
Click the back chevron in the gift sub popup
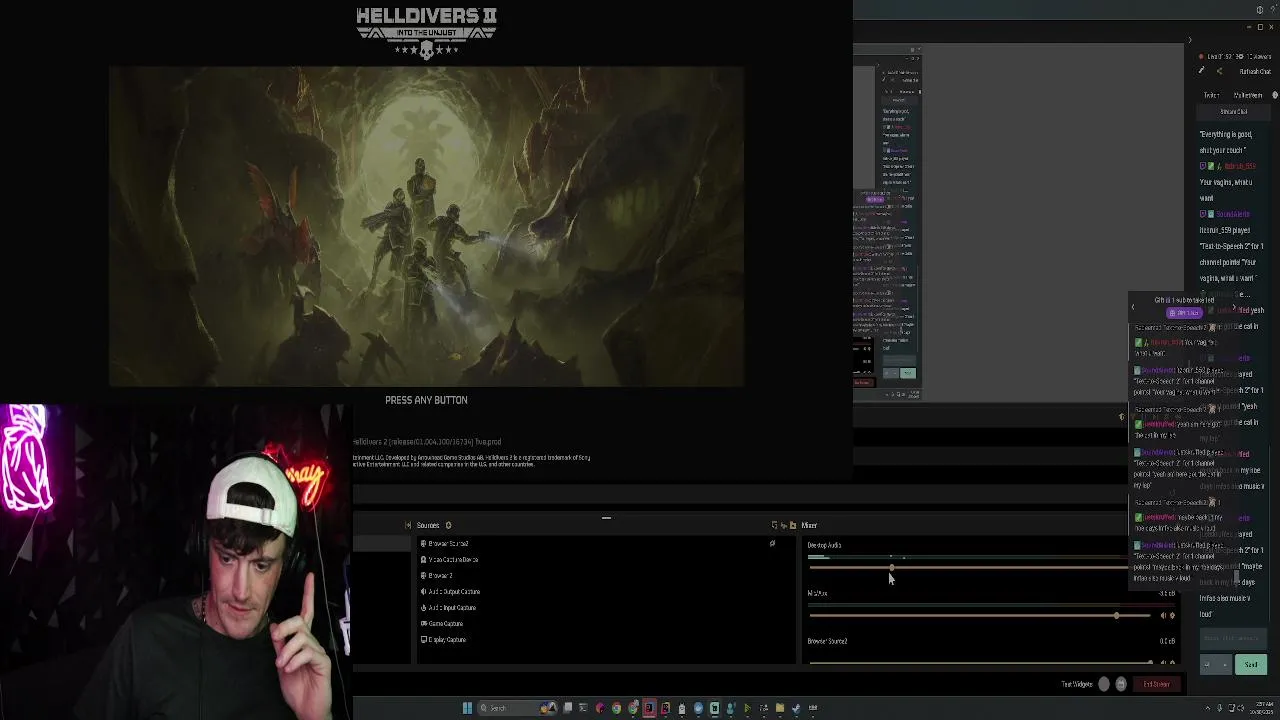1133,307
